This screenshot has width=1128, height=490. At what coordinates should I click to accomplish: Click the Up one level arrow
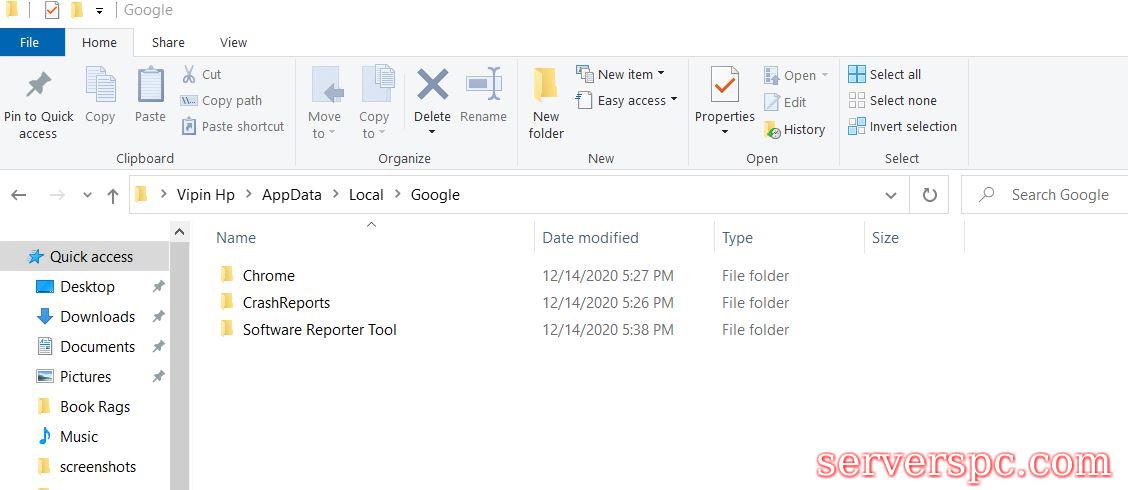(x=112, y=196)
